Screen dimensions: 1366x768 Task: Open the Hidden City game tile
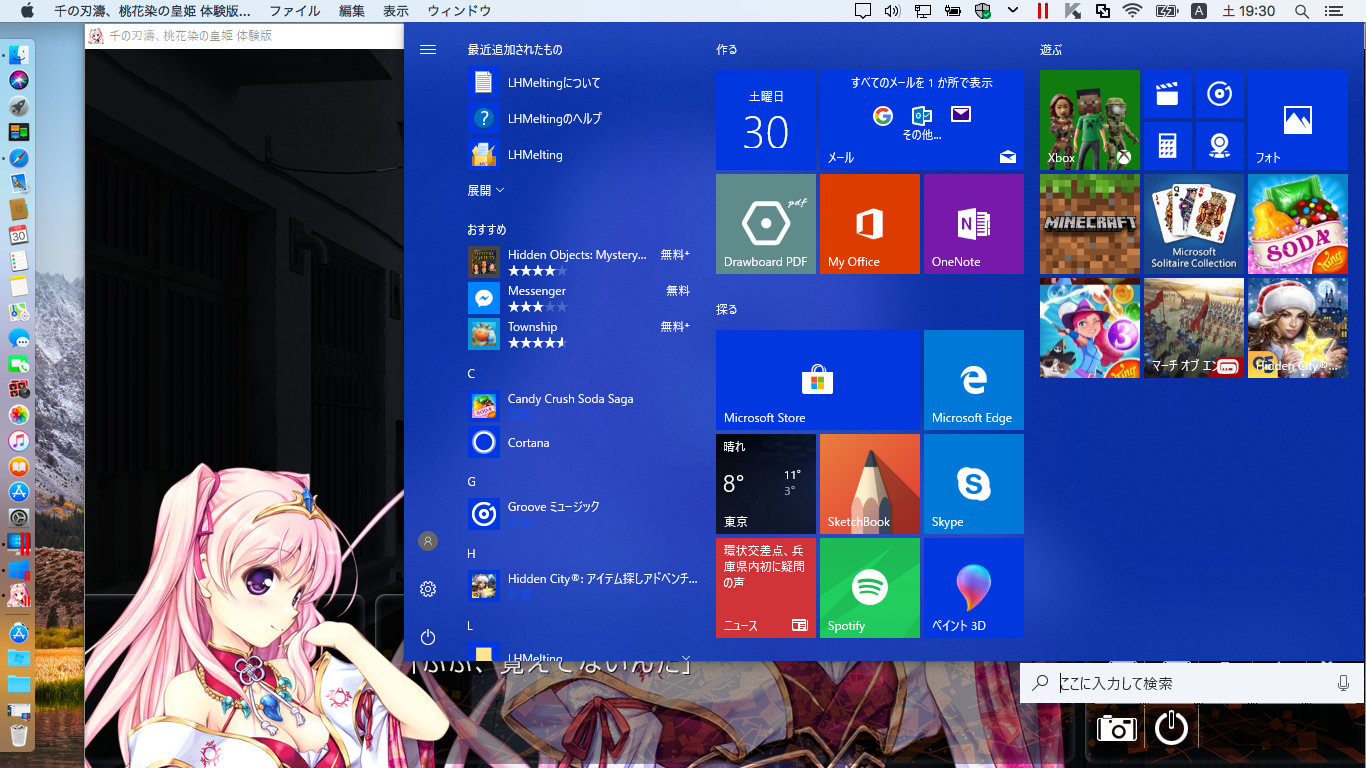pyautogui.click(x=1298, y=328)
